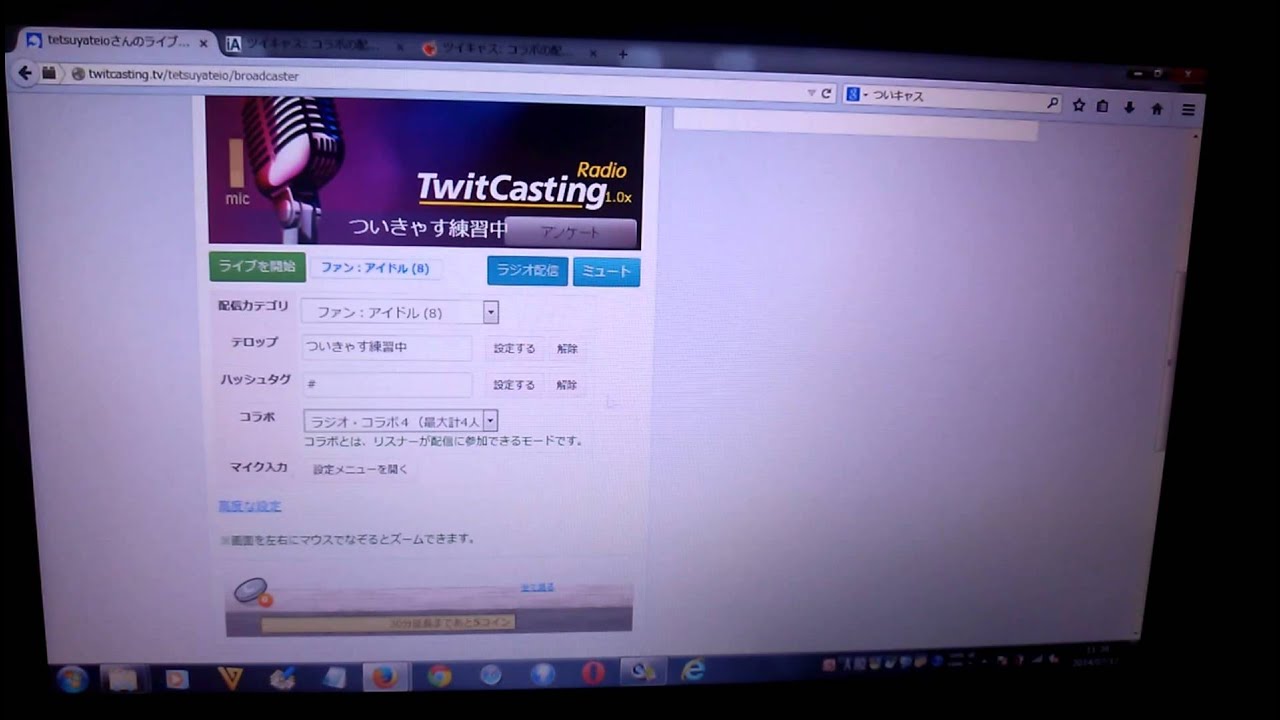Click the browser back arrow button
The width and height of the screenshot is (1280, 720).
click(x=25, y=72)
